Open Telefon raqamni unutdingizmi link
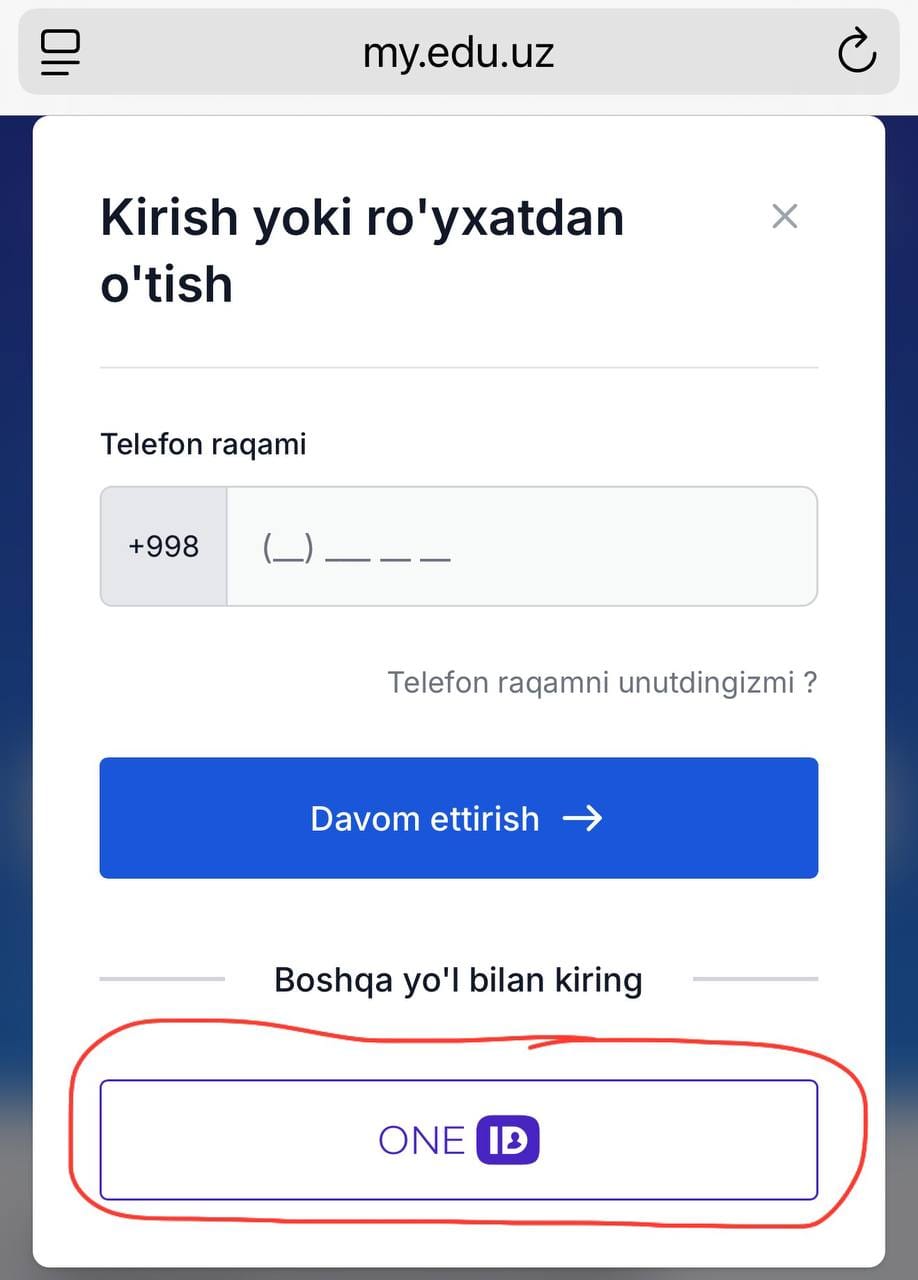This screenshot has width=918, height=1280. coord(602,683)
